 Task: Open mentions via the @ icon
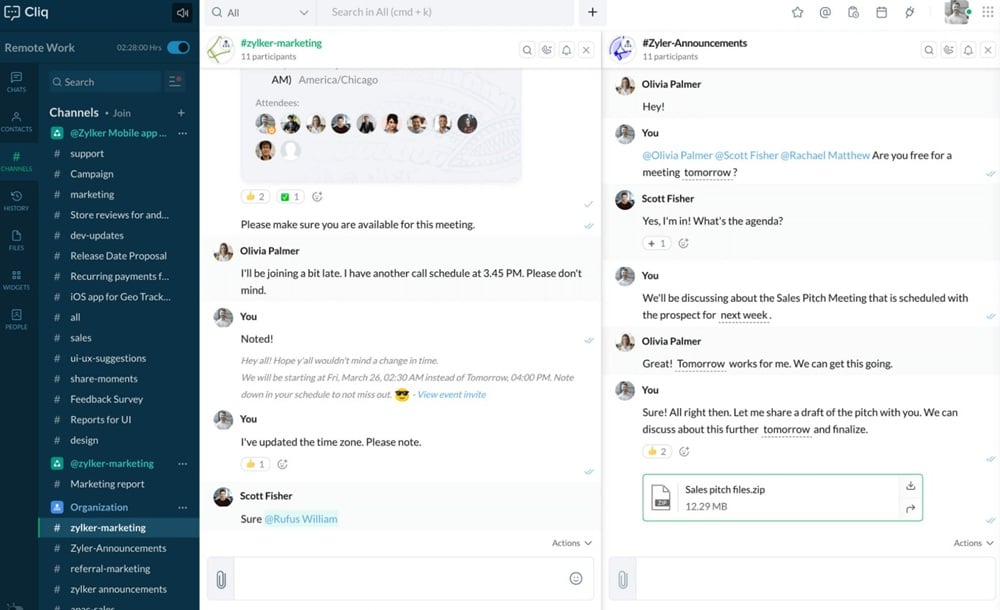(x=825, y=12)
